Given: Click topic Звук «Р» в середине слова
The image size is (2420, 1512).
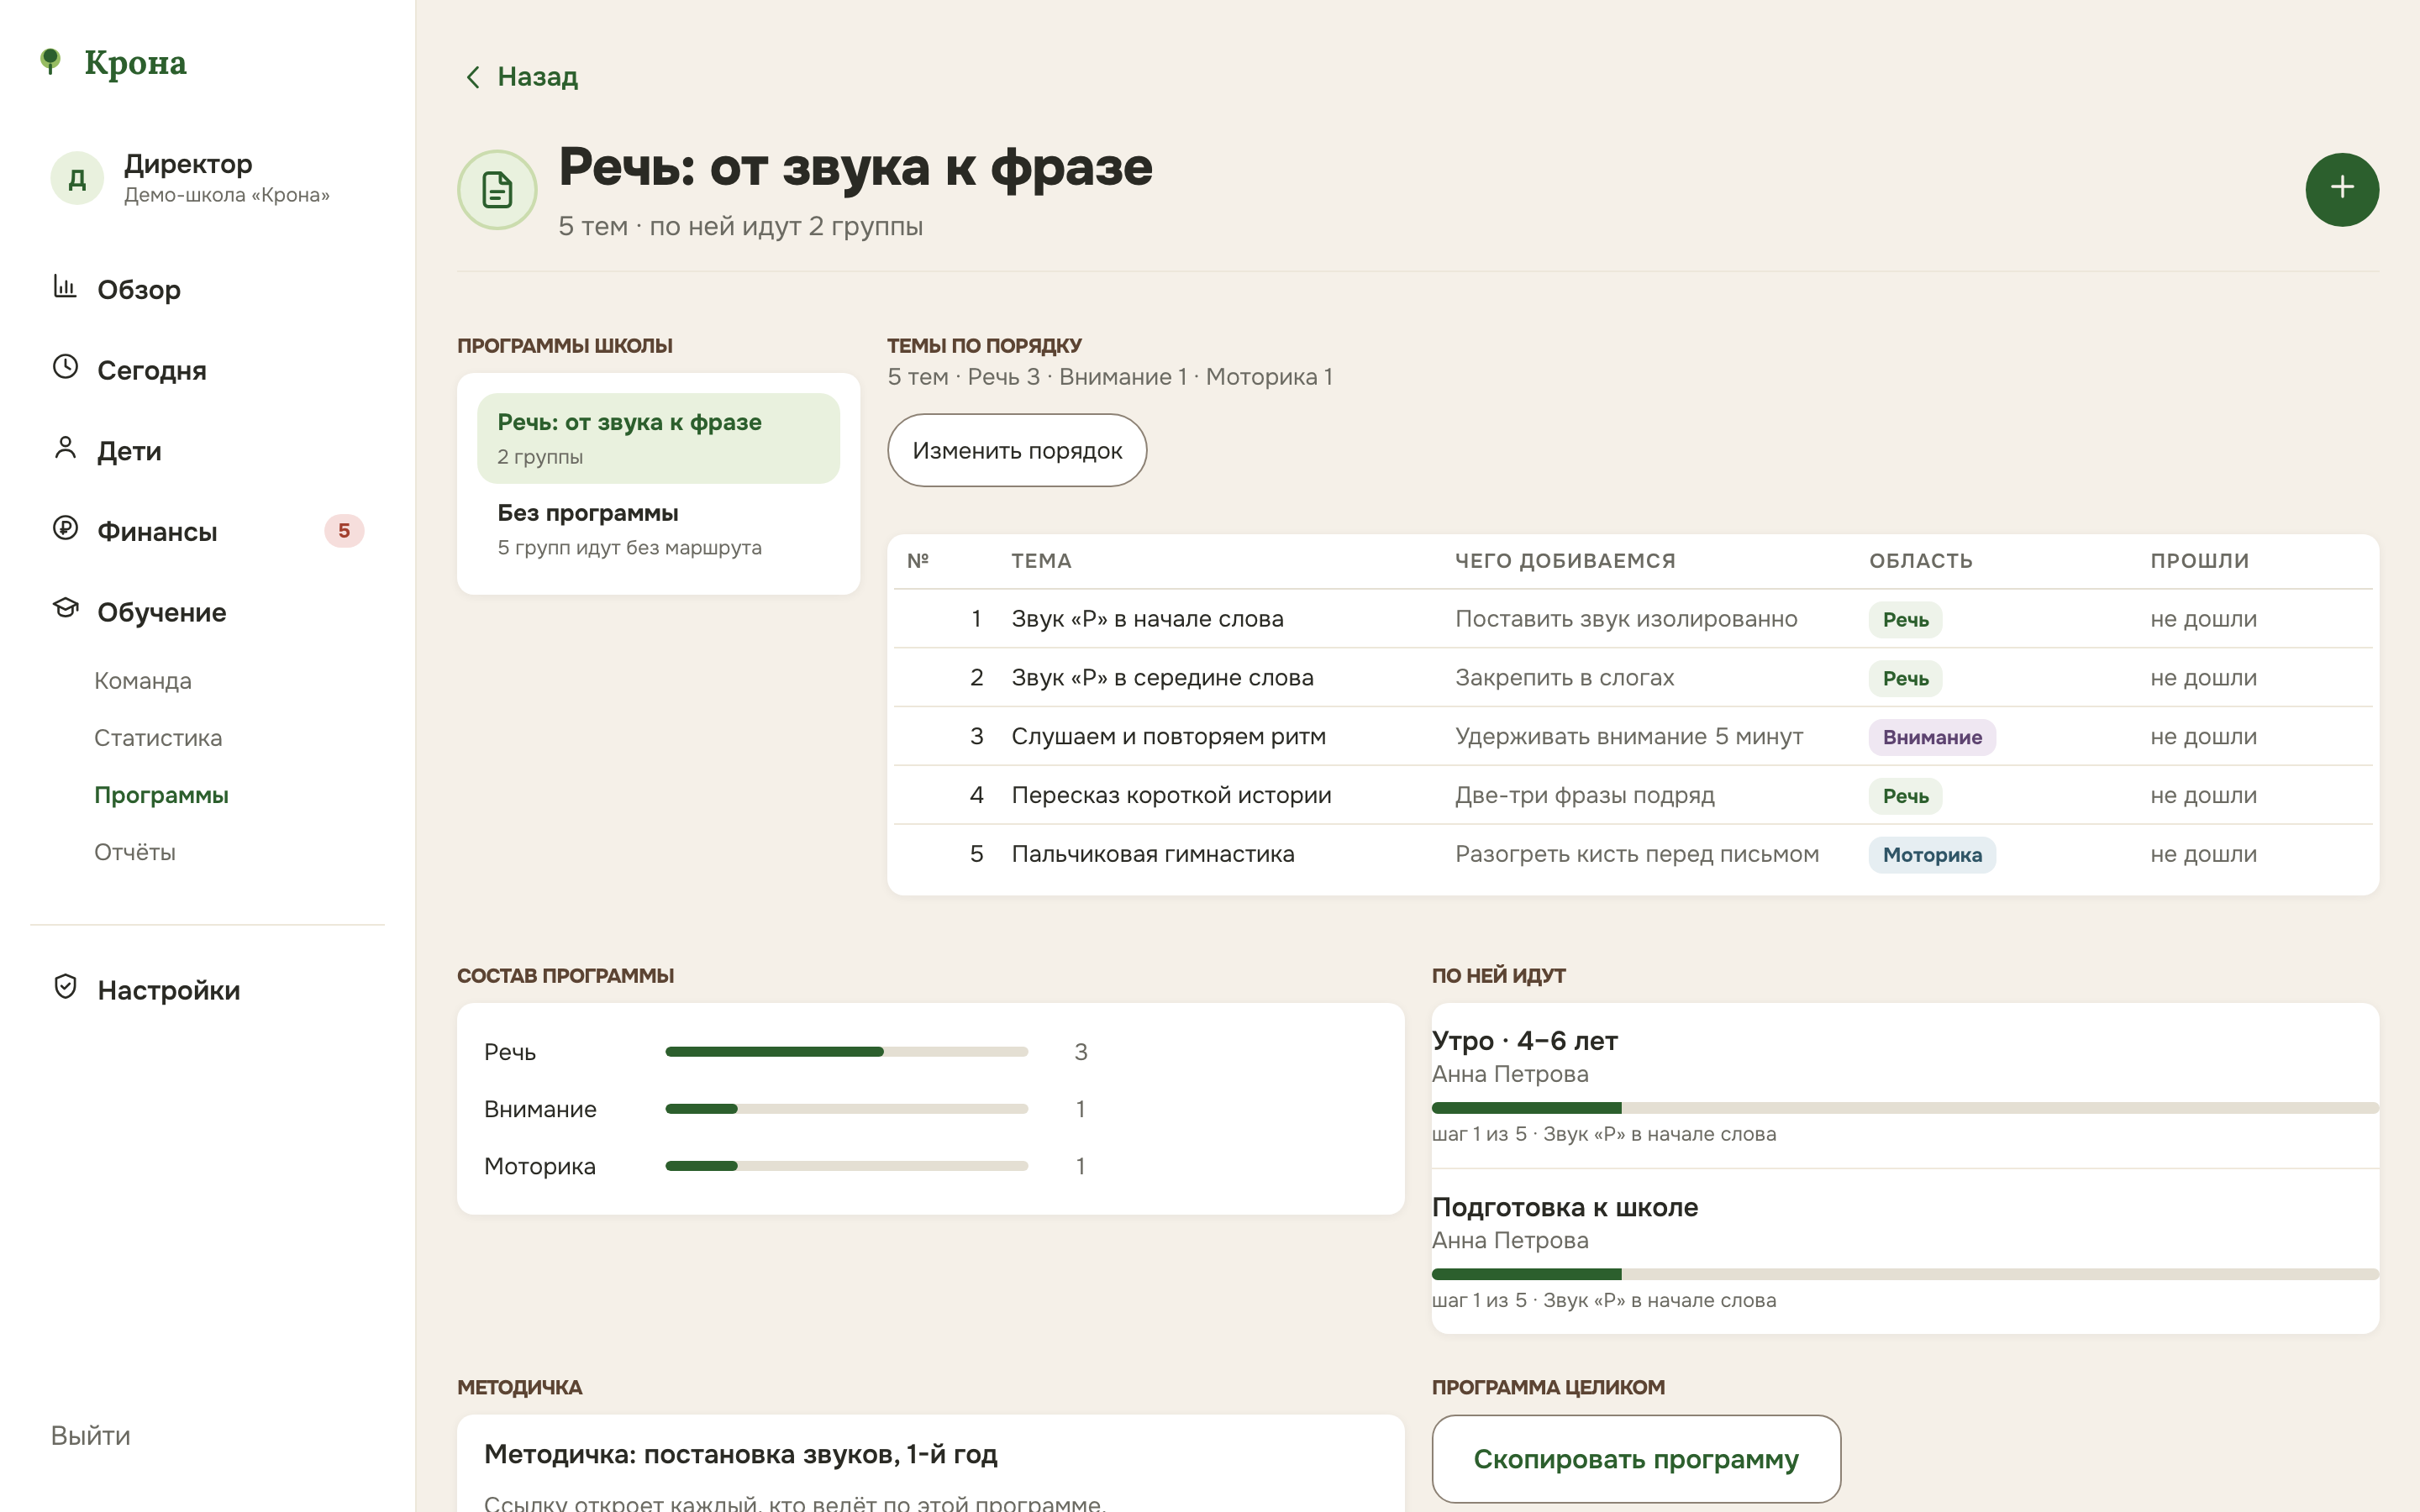Looking at the screenshot, I should pos(1162,678).
